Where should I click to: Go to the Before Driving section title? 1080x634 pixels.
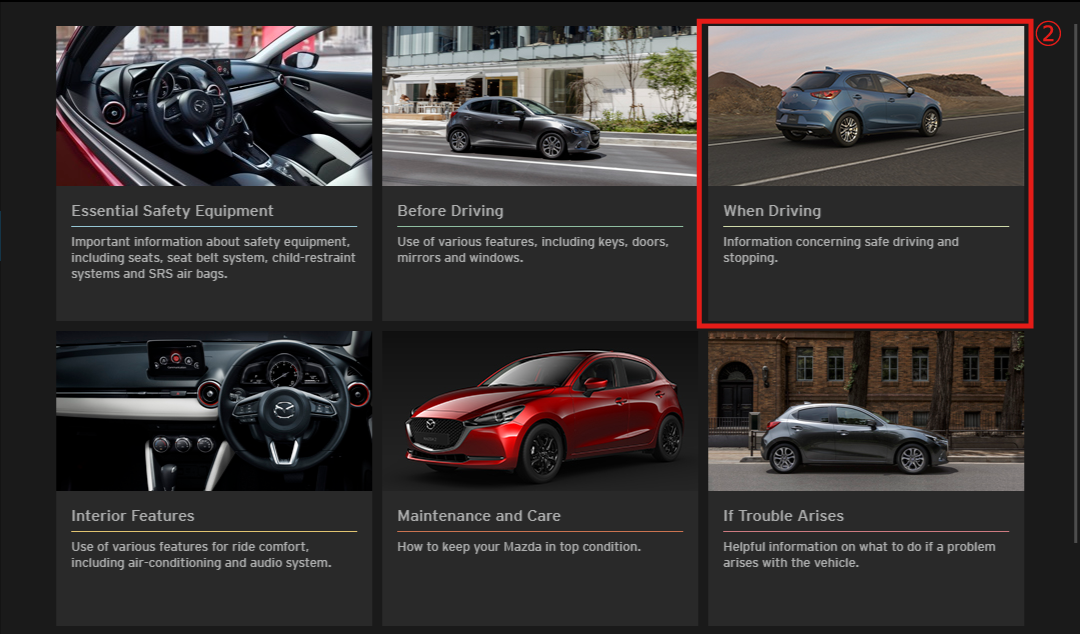pos(450,211)
